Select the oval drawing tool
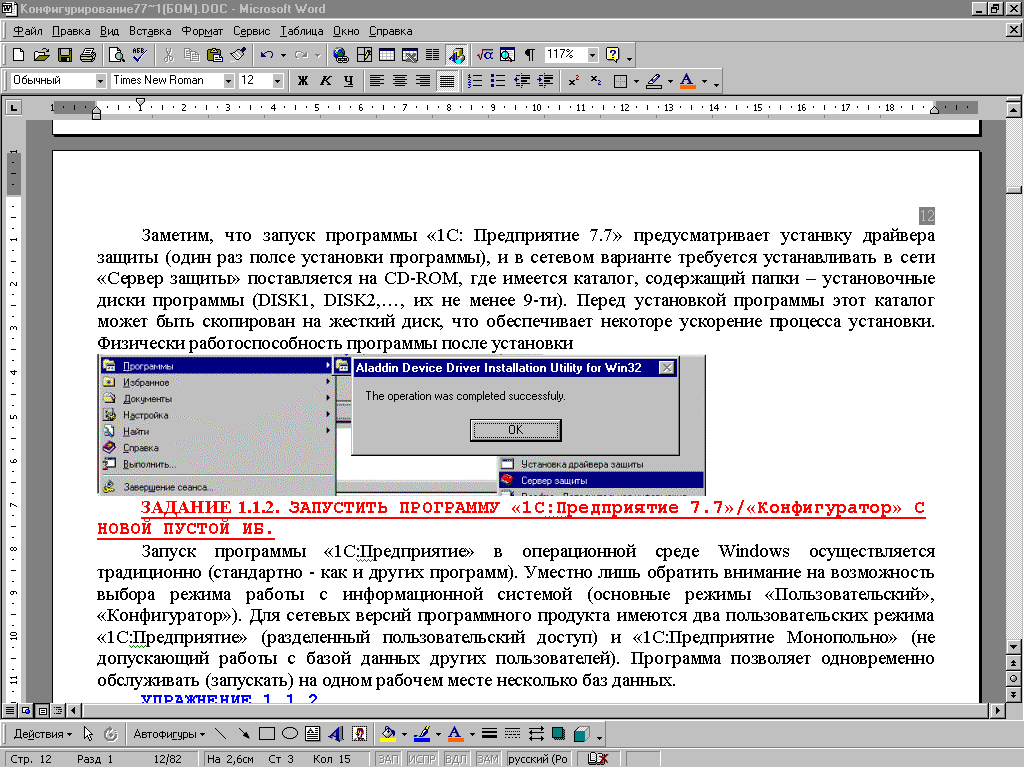 coord(289,734)
